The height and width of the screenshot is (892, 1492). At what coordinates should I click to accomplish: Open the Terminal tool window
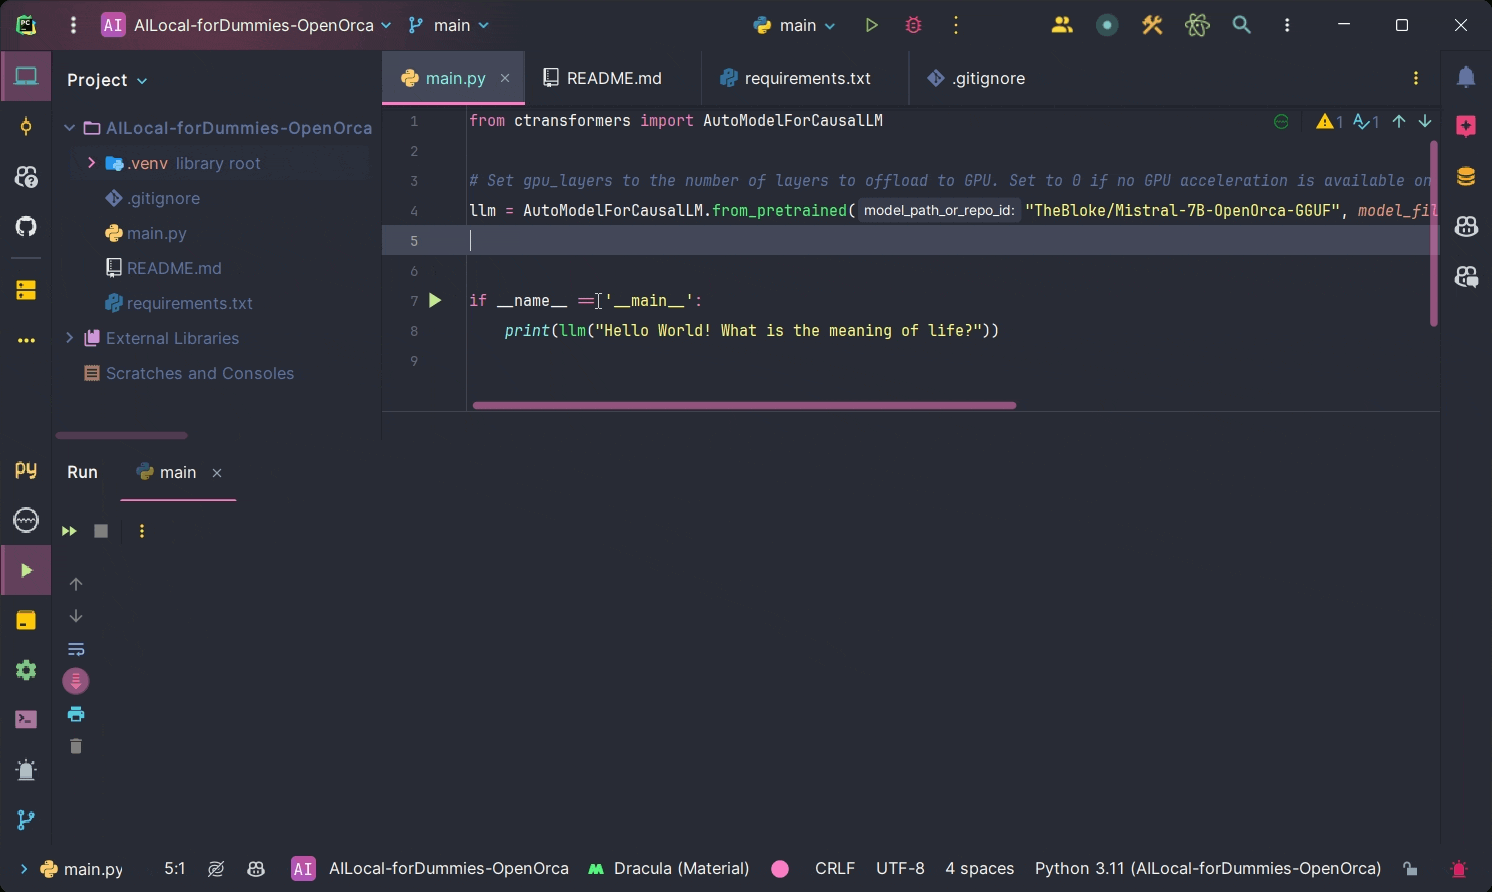[x=26, y=719]
